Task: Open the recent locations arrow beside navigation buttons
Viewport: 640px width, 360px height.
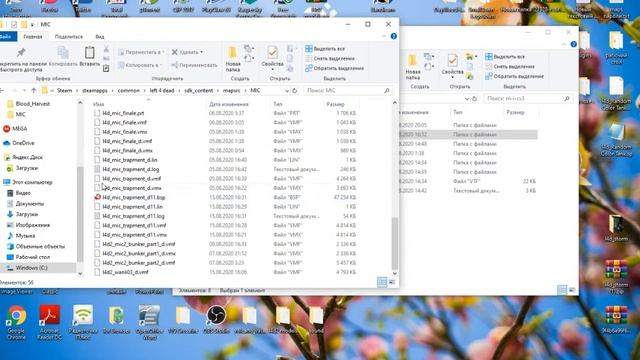Action: point(24,91)
